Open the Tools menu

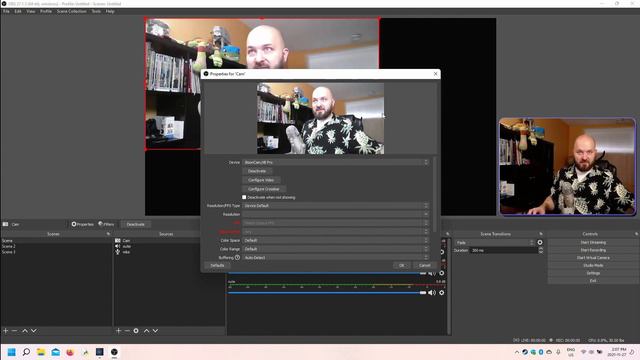point(96,11)
